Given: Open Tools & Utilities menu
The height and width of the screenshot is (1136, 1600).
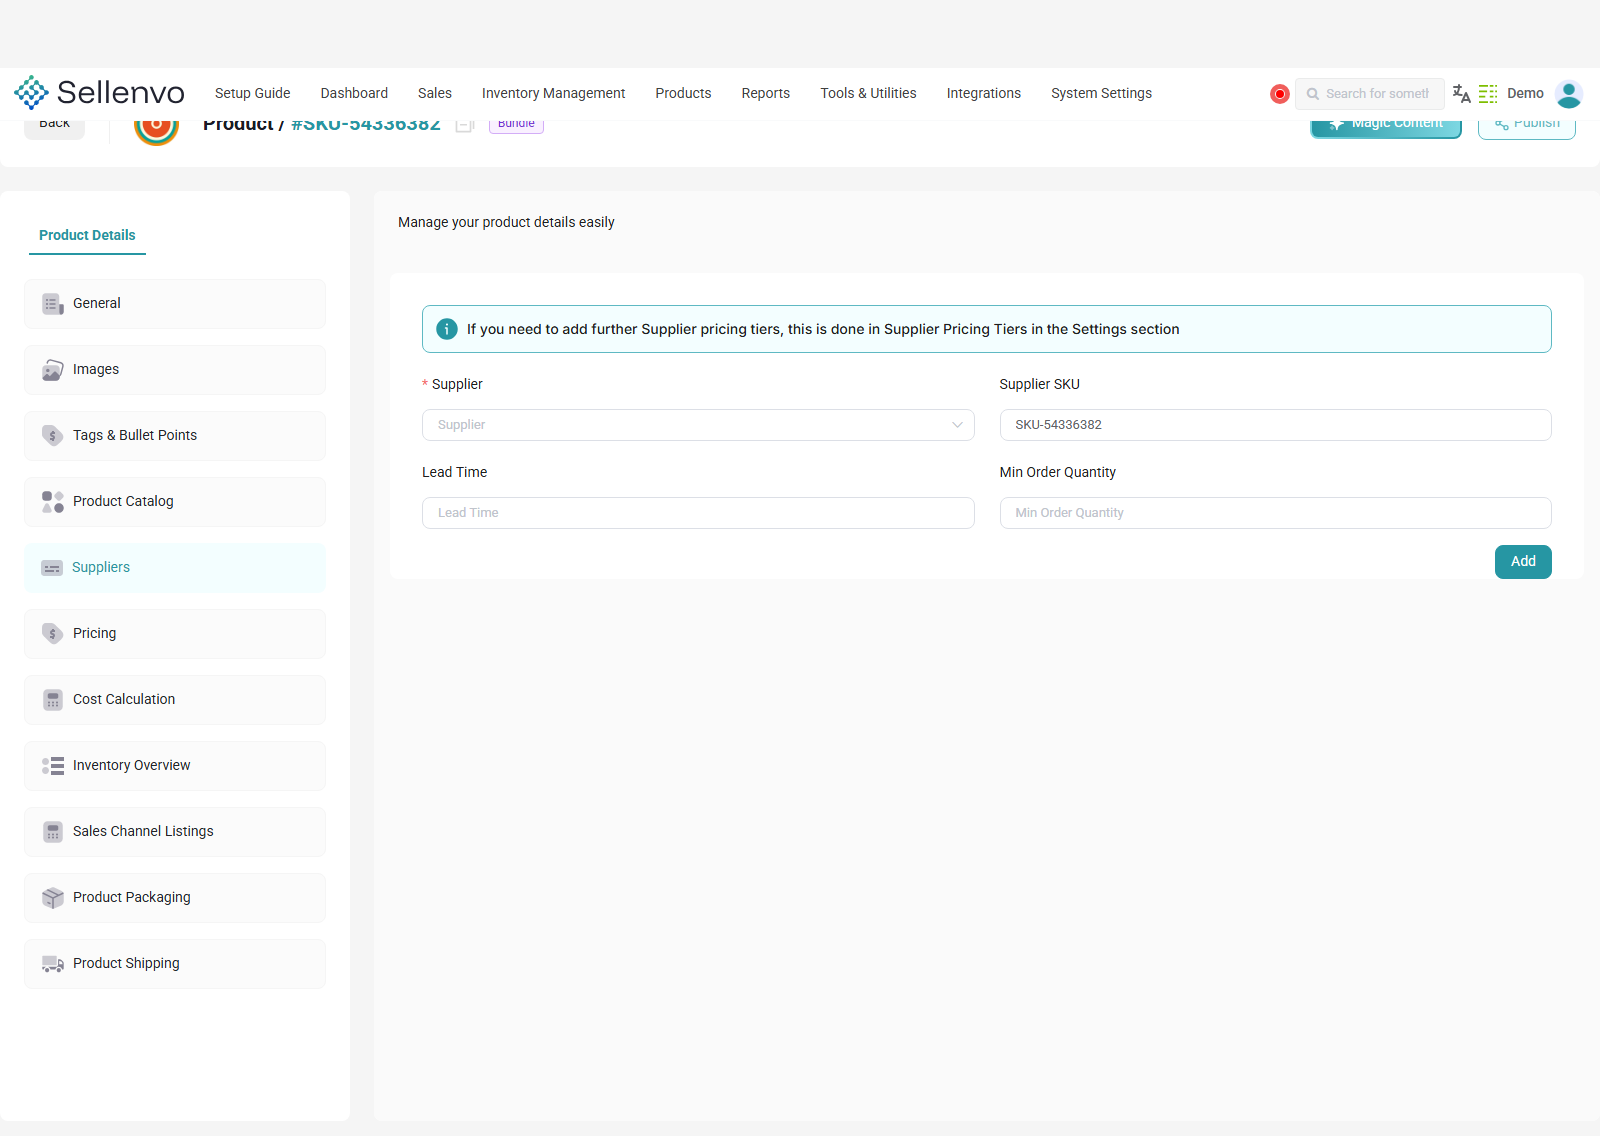Looking at the screenshot, I should [x=868, y=93].
